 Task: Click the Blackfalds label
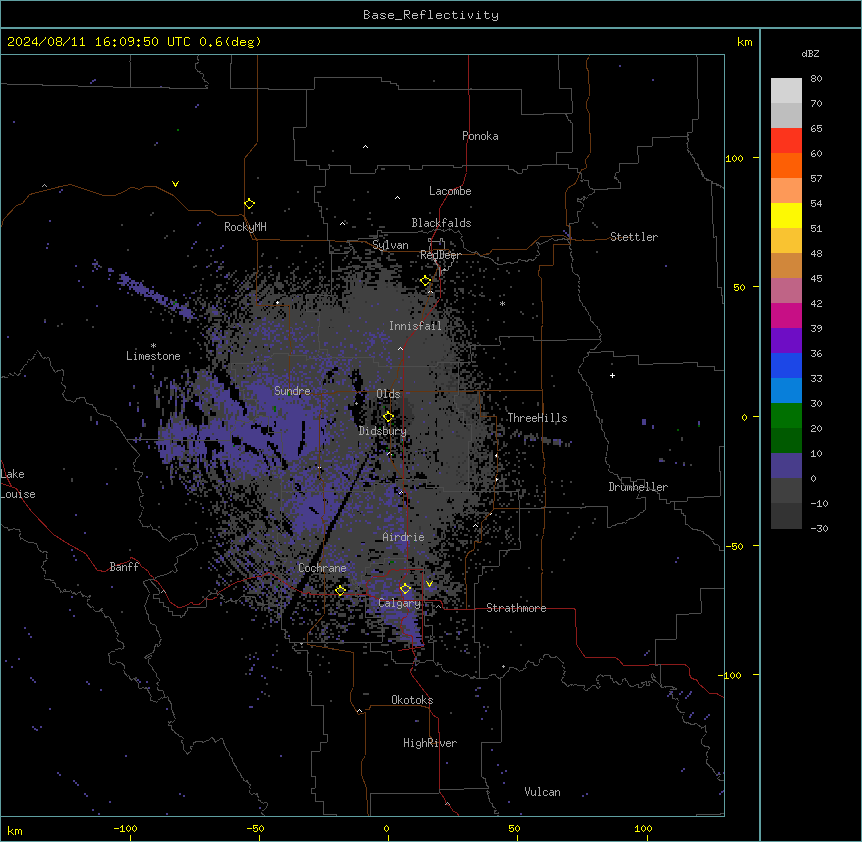point(441,223)
